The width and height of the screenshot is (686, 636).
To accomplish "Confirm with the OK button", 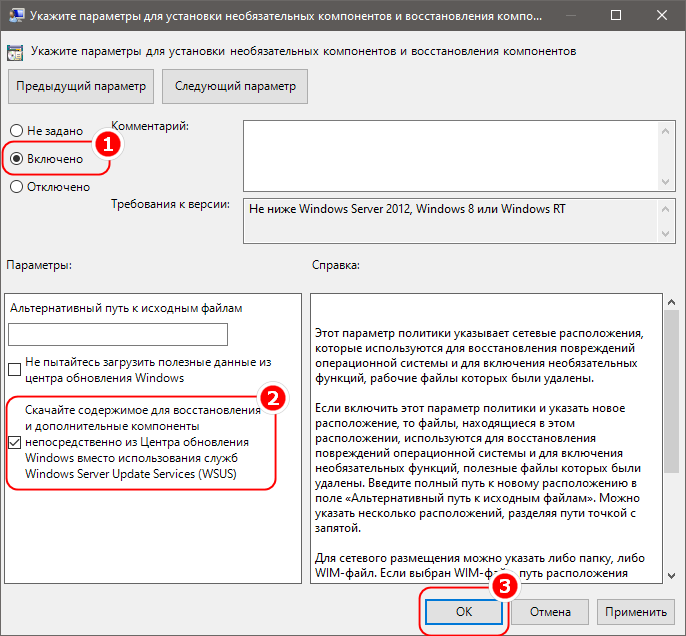I will (464, 611).
